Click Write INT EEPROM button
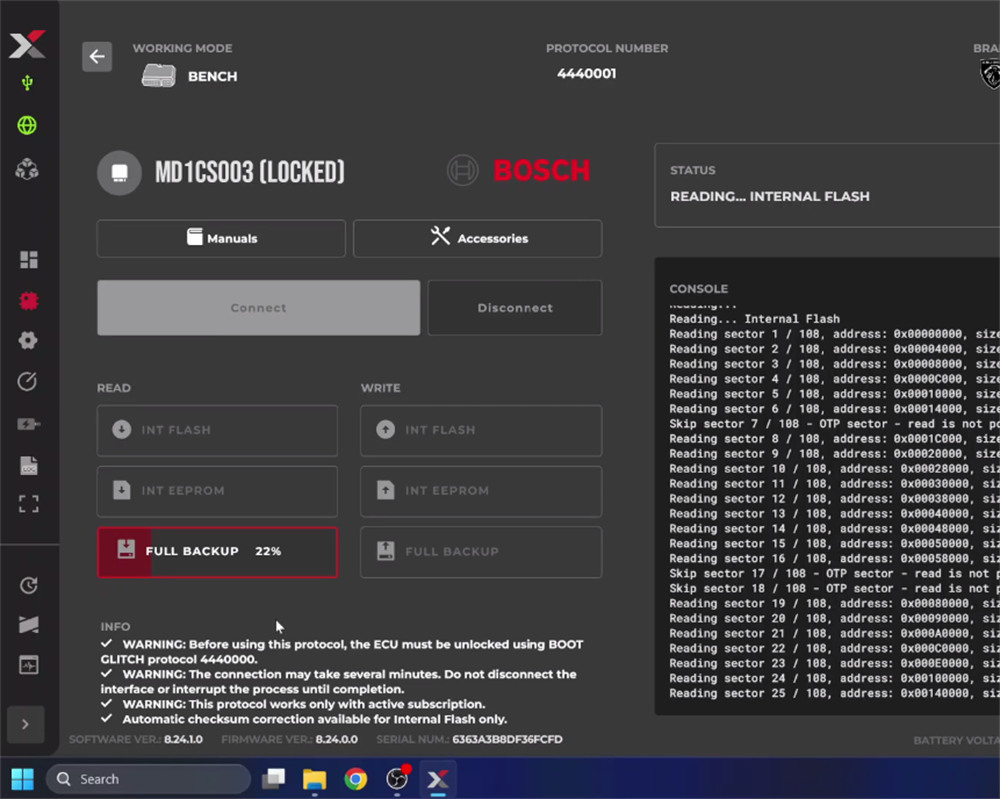This screenshot has height=799, width=1000. [x=481, y=491]
